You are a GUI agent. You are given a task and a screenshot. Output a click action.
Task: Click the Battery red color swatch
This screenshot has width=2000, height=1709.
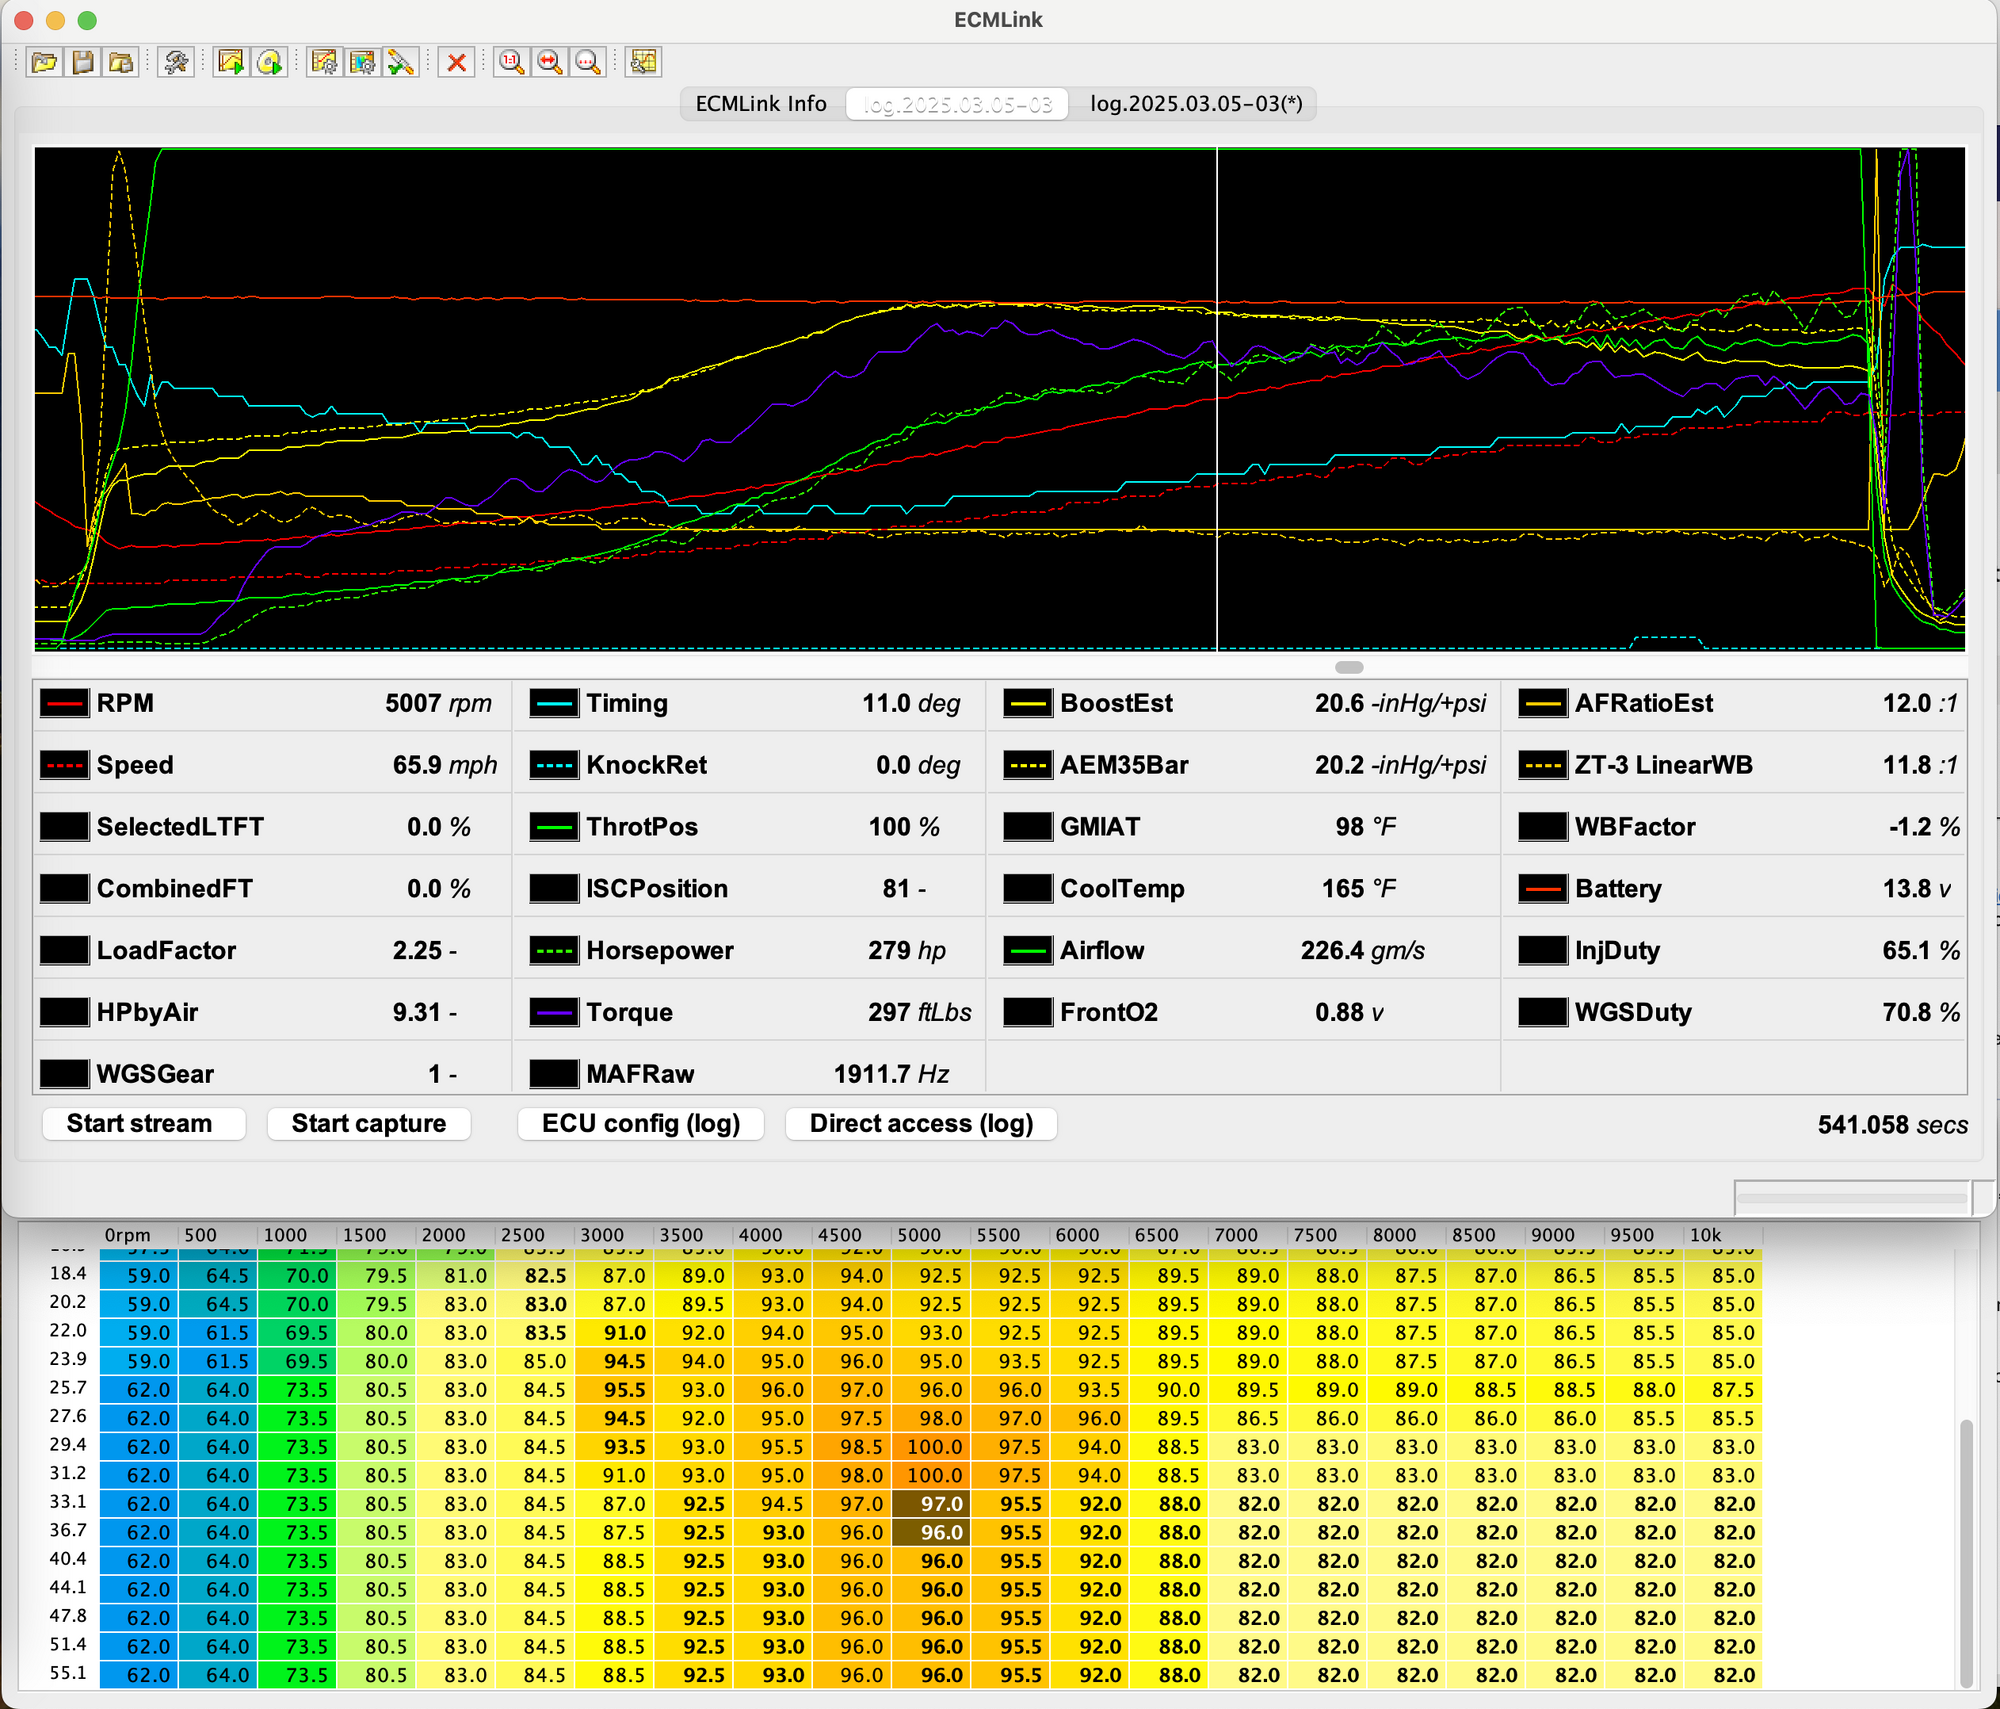1543,889
